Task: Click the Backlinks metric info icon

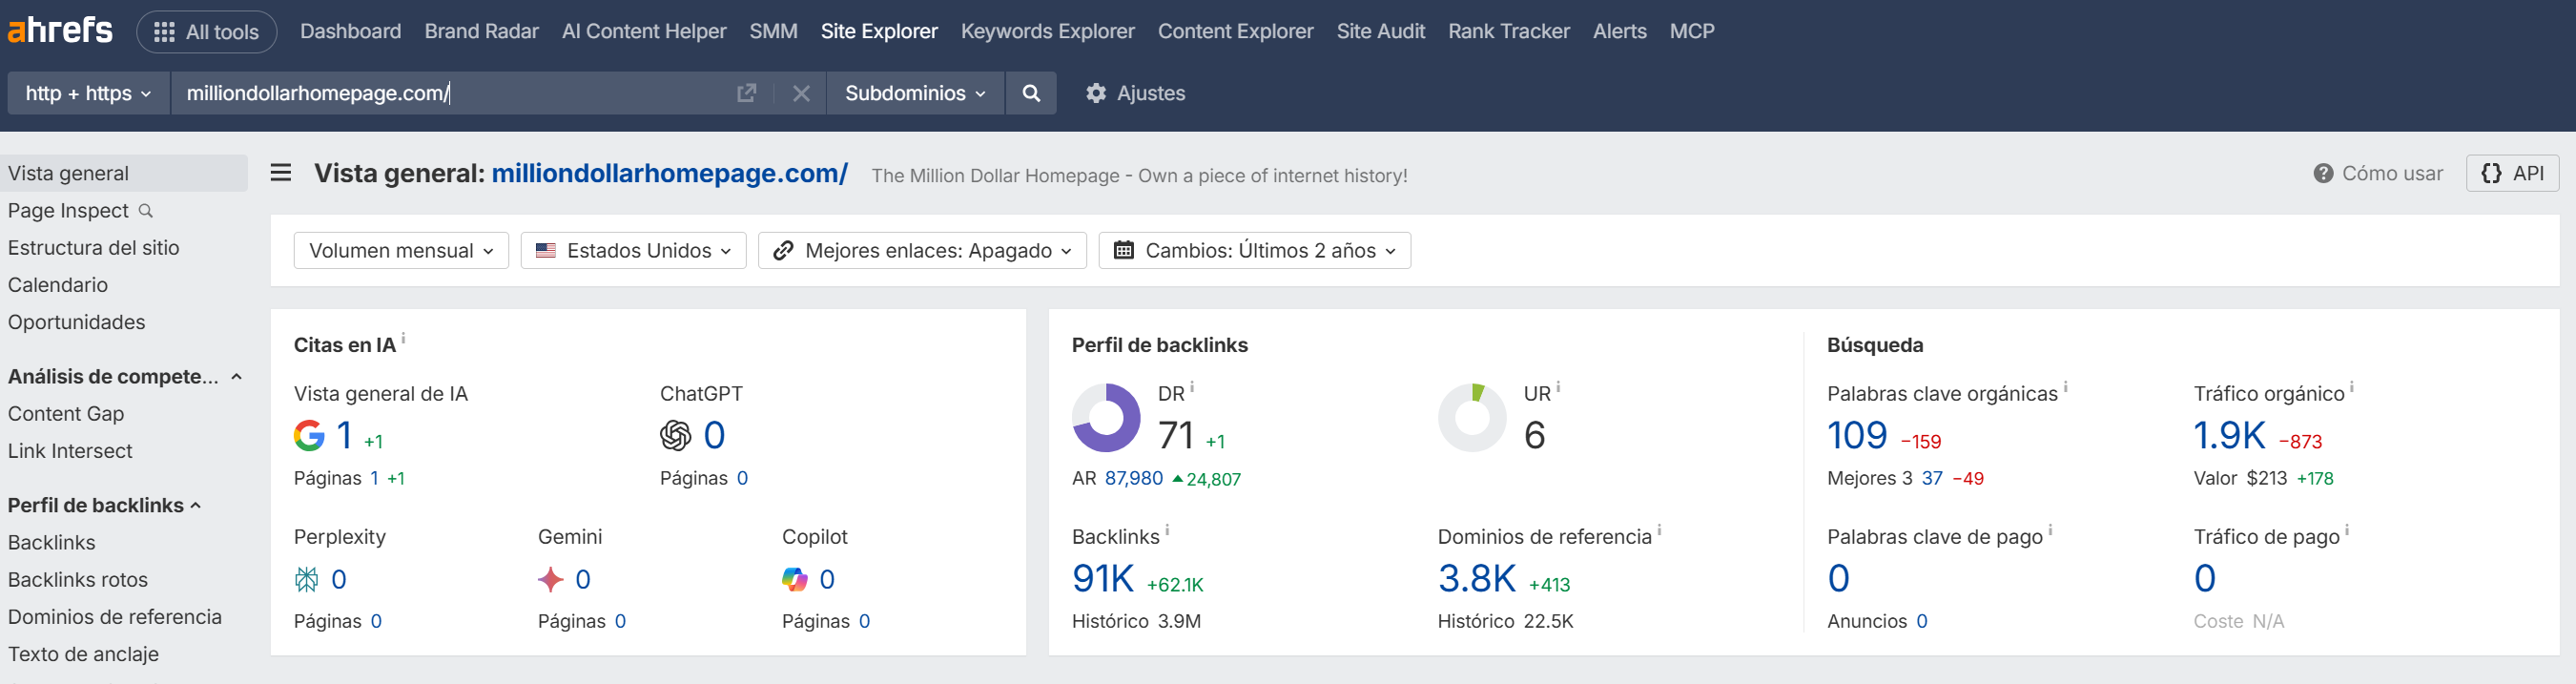Action: tap(1167, 530)
